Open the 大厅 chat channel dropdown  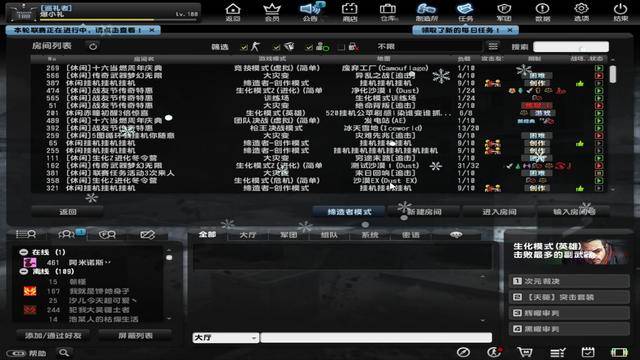pos(225,338)
